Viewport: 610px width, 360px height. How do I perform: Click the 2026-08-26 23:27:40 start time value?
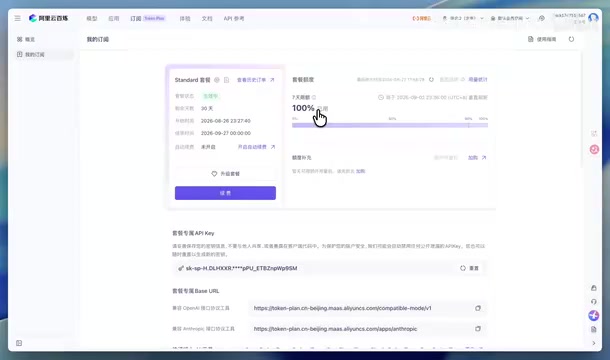click(x=226, y=121)
